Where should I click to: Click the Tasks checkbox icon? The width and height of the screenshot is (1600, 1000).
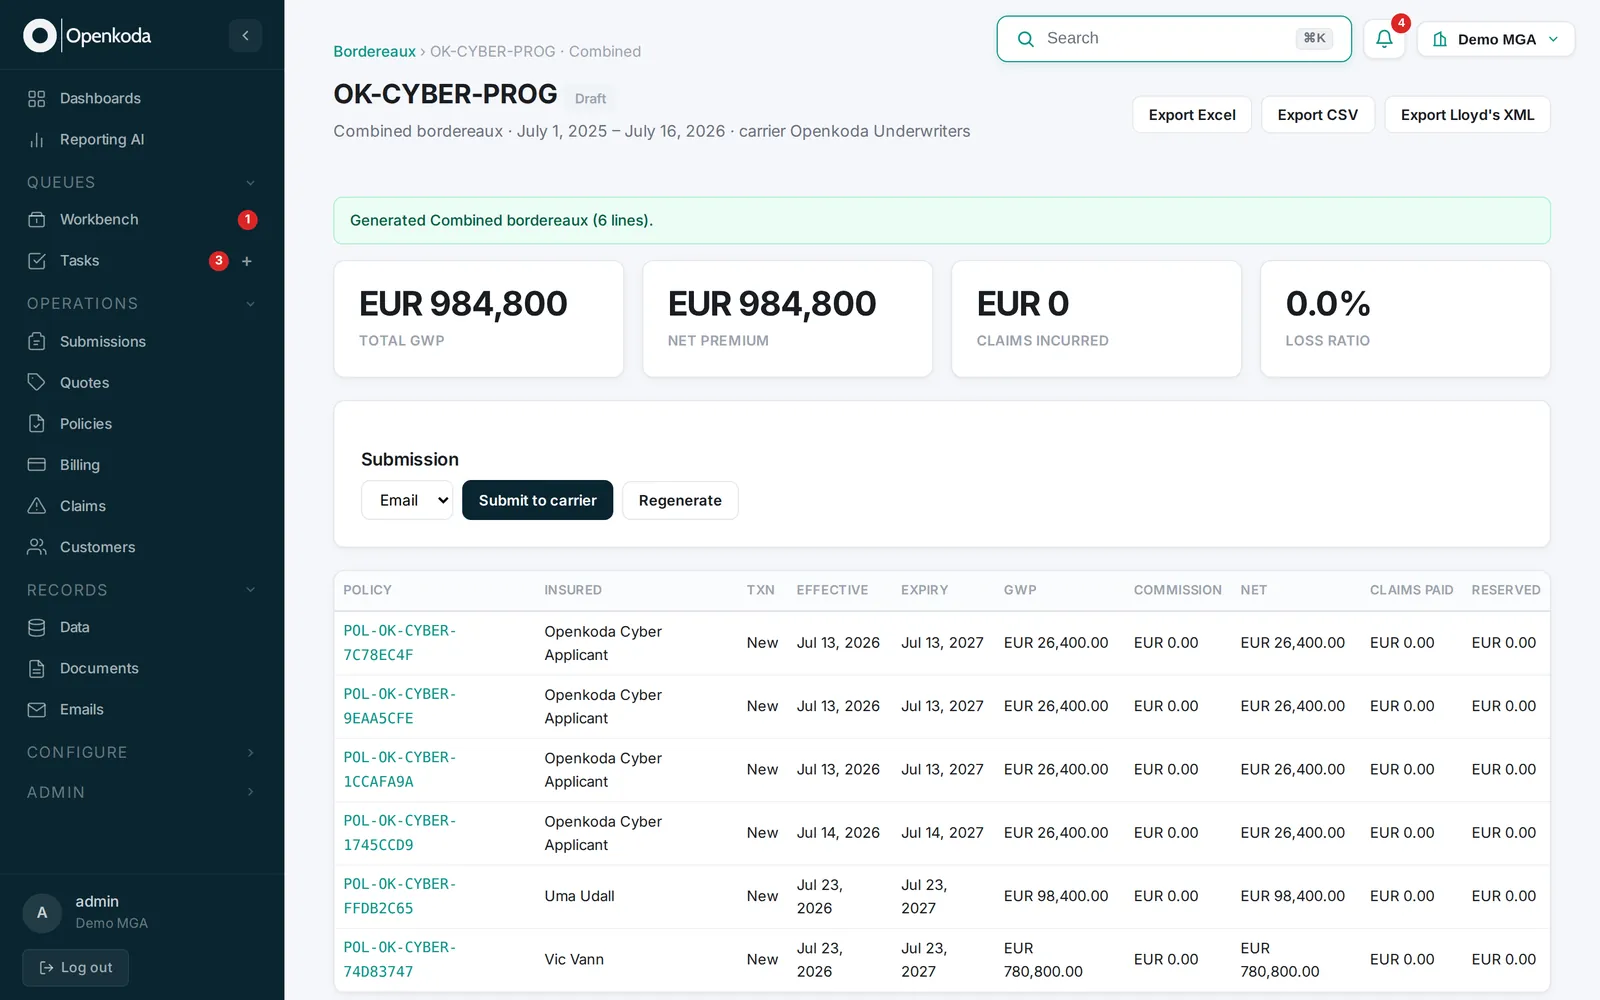(x=37, y=260)
